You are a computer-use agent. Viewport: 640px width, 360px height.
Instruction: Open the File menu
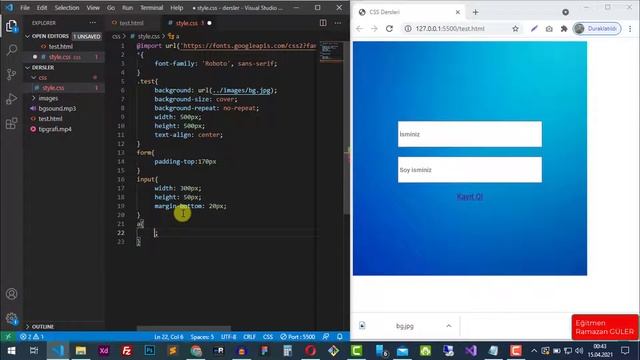click(25, 8)
